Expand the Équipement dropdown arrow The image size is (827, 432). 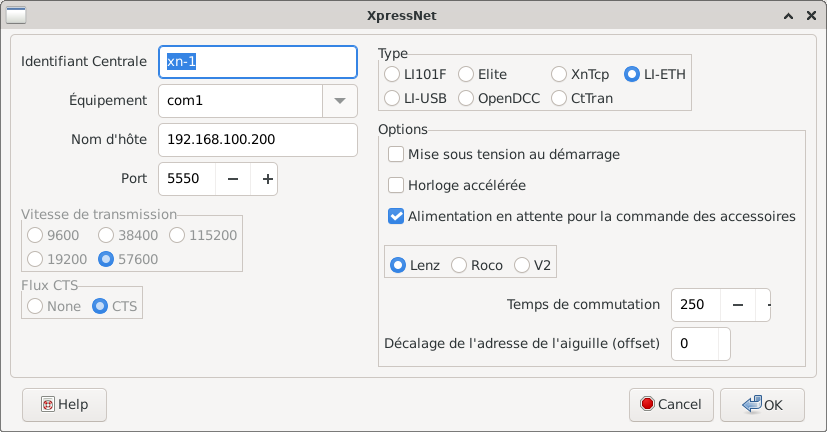339,101
